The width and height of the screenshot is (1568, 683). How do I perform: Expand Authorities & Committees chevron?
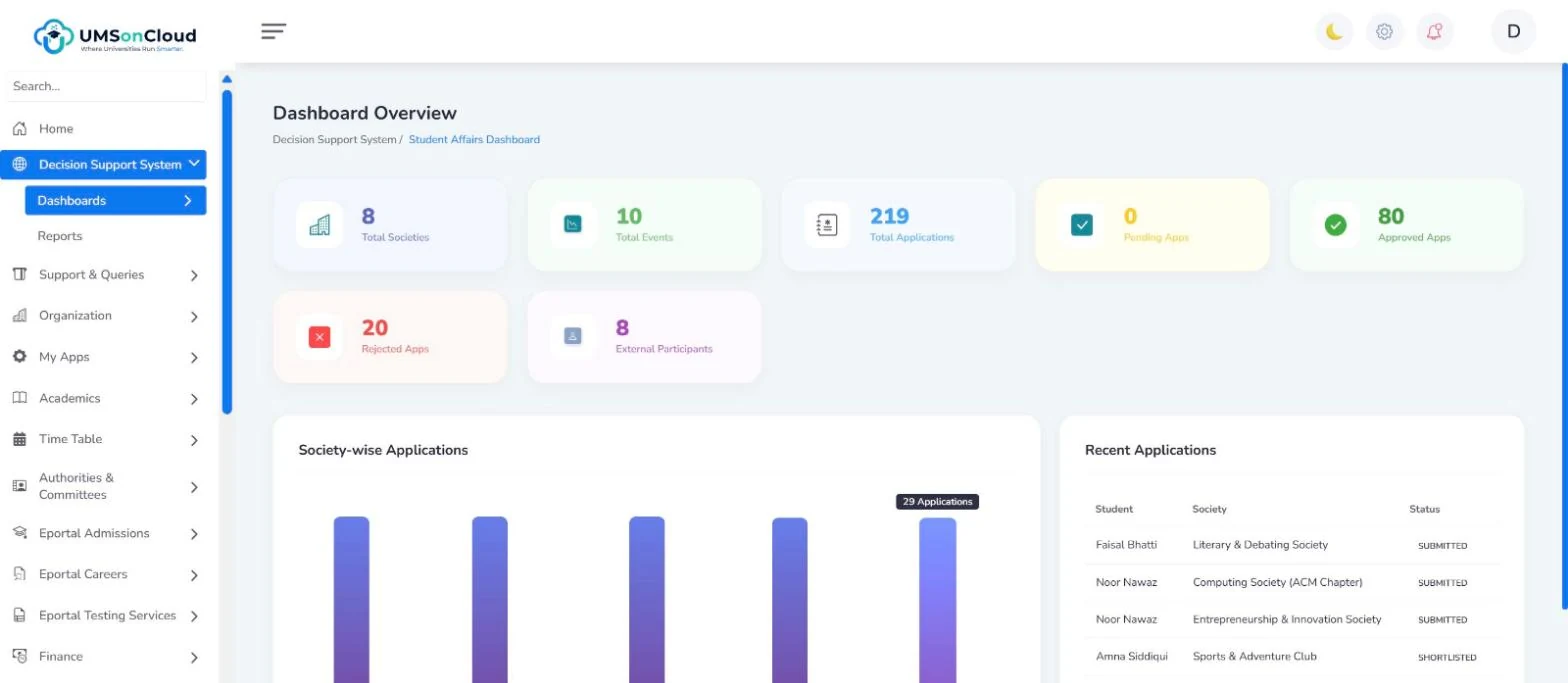(x=194, y=487)
